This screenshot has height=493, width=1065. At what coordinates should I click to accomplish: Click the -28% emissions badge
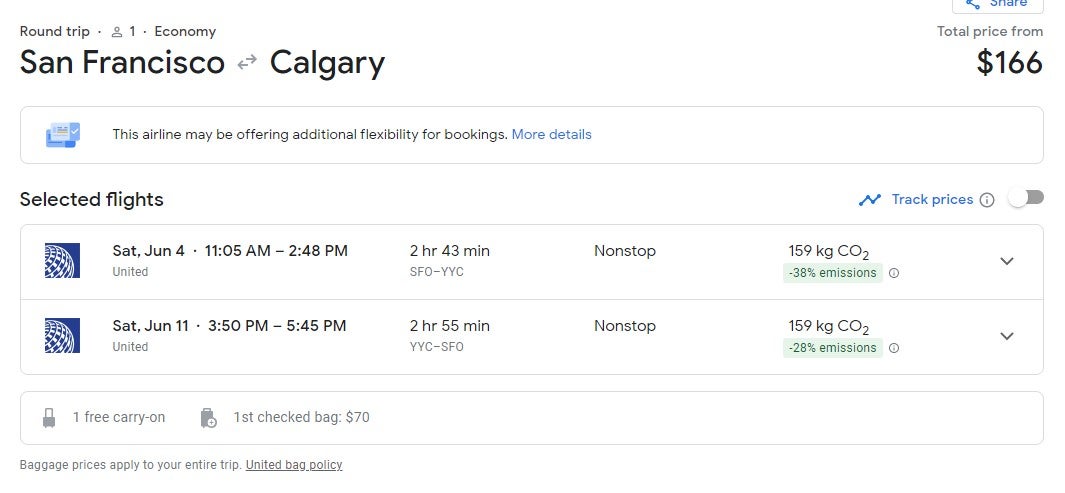tap(833, 348)
